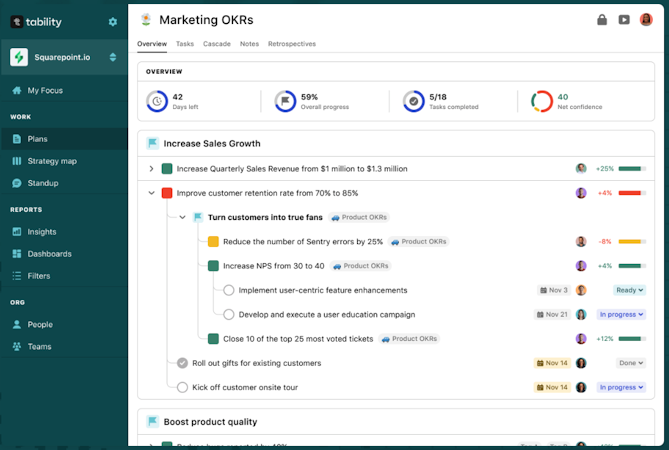Open Standup from the sidebar

click(x=43, y=183)
